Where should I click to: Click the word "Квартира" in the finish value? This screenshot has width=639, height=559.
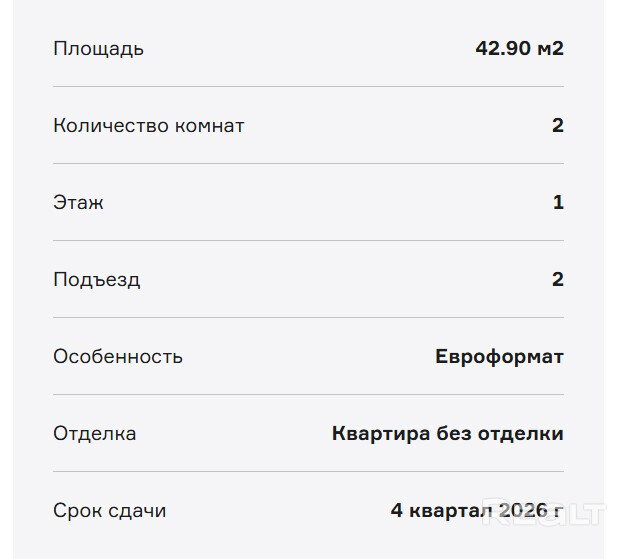pyautogui.click(x=380, y=434)
